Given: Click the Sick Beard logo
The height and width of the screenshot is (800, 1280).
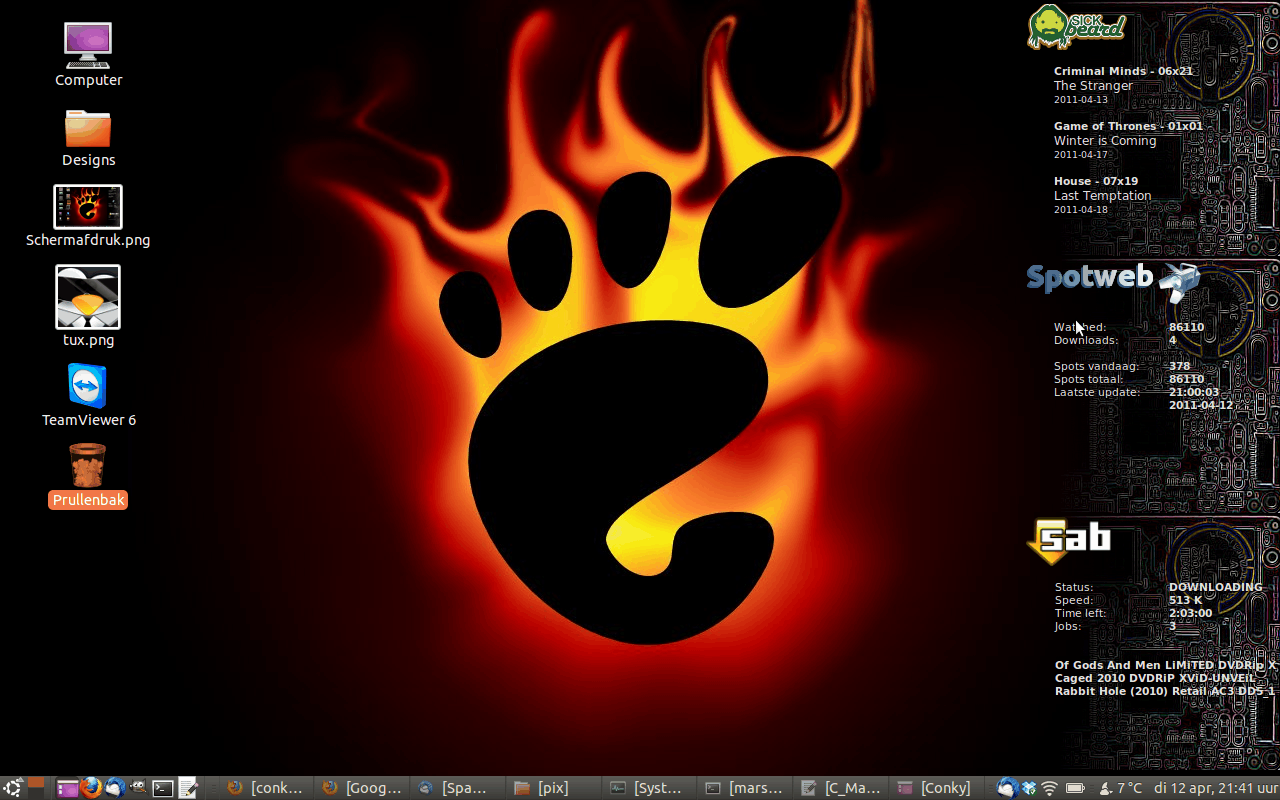Looking at the screenshot, I should pyautogui.click(x=1077, y=26).
